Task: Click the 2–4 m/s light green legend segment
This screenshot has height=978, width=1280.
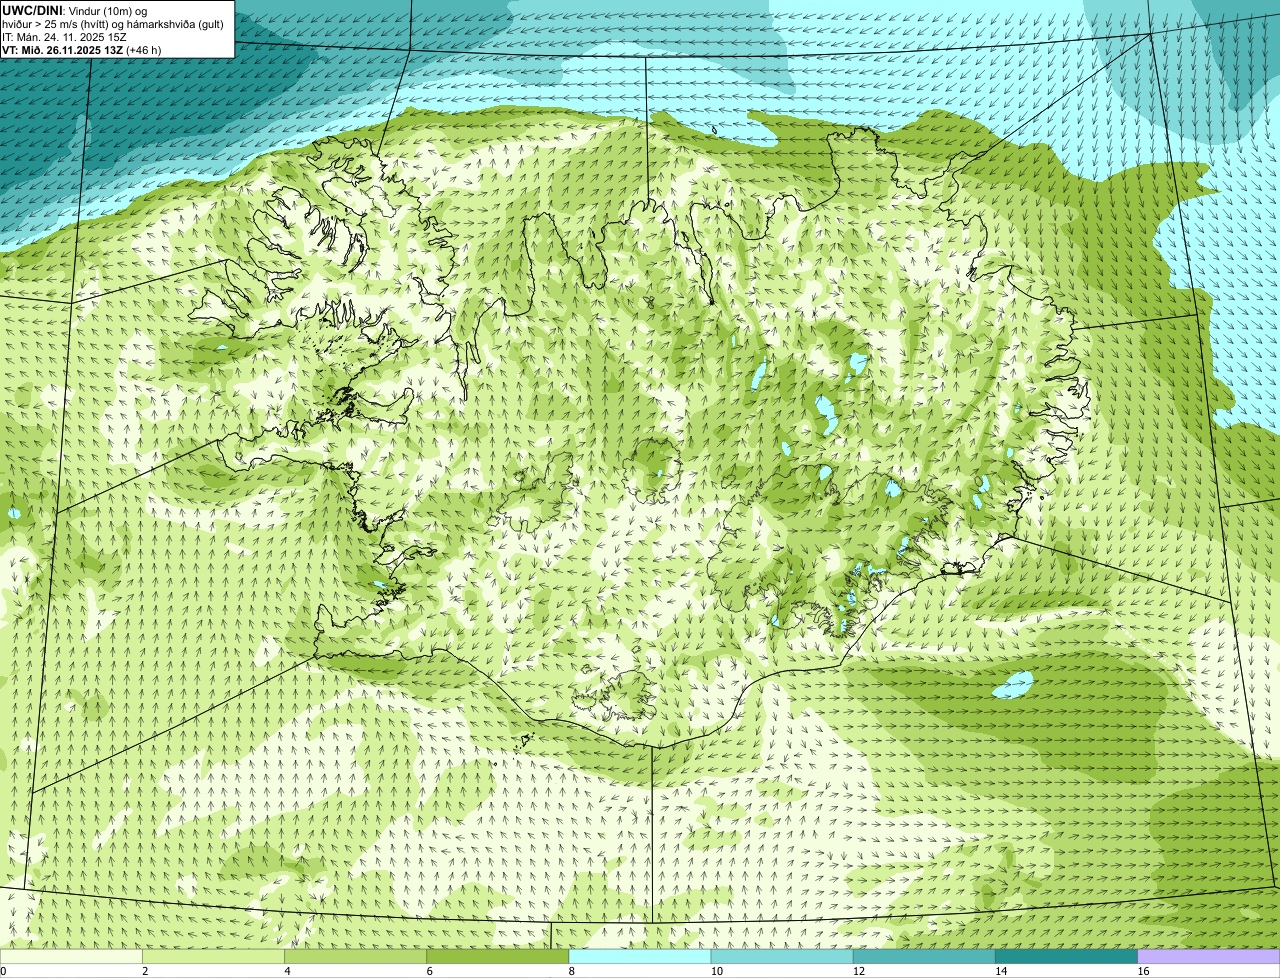Action: (x=214, y=957)
